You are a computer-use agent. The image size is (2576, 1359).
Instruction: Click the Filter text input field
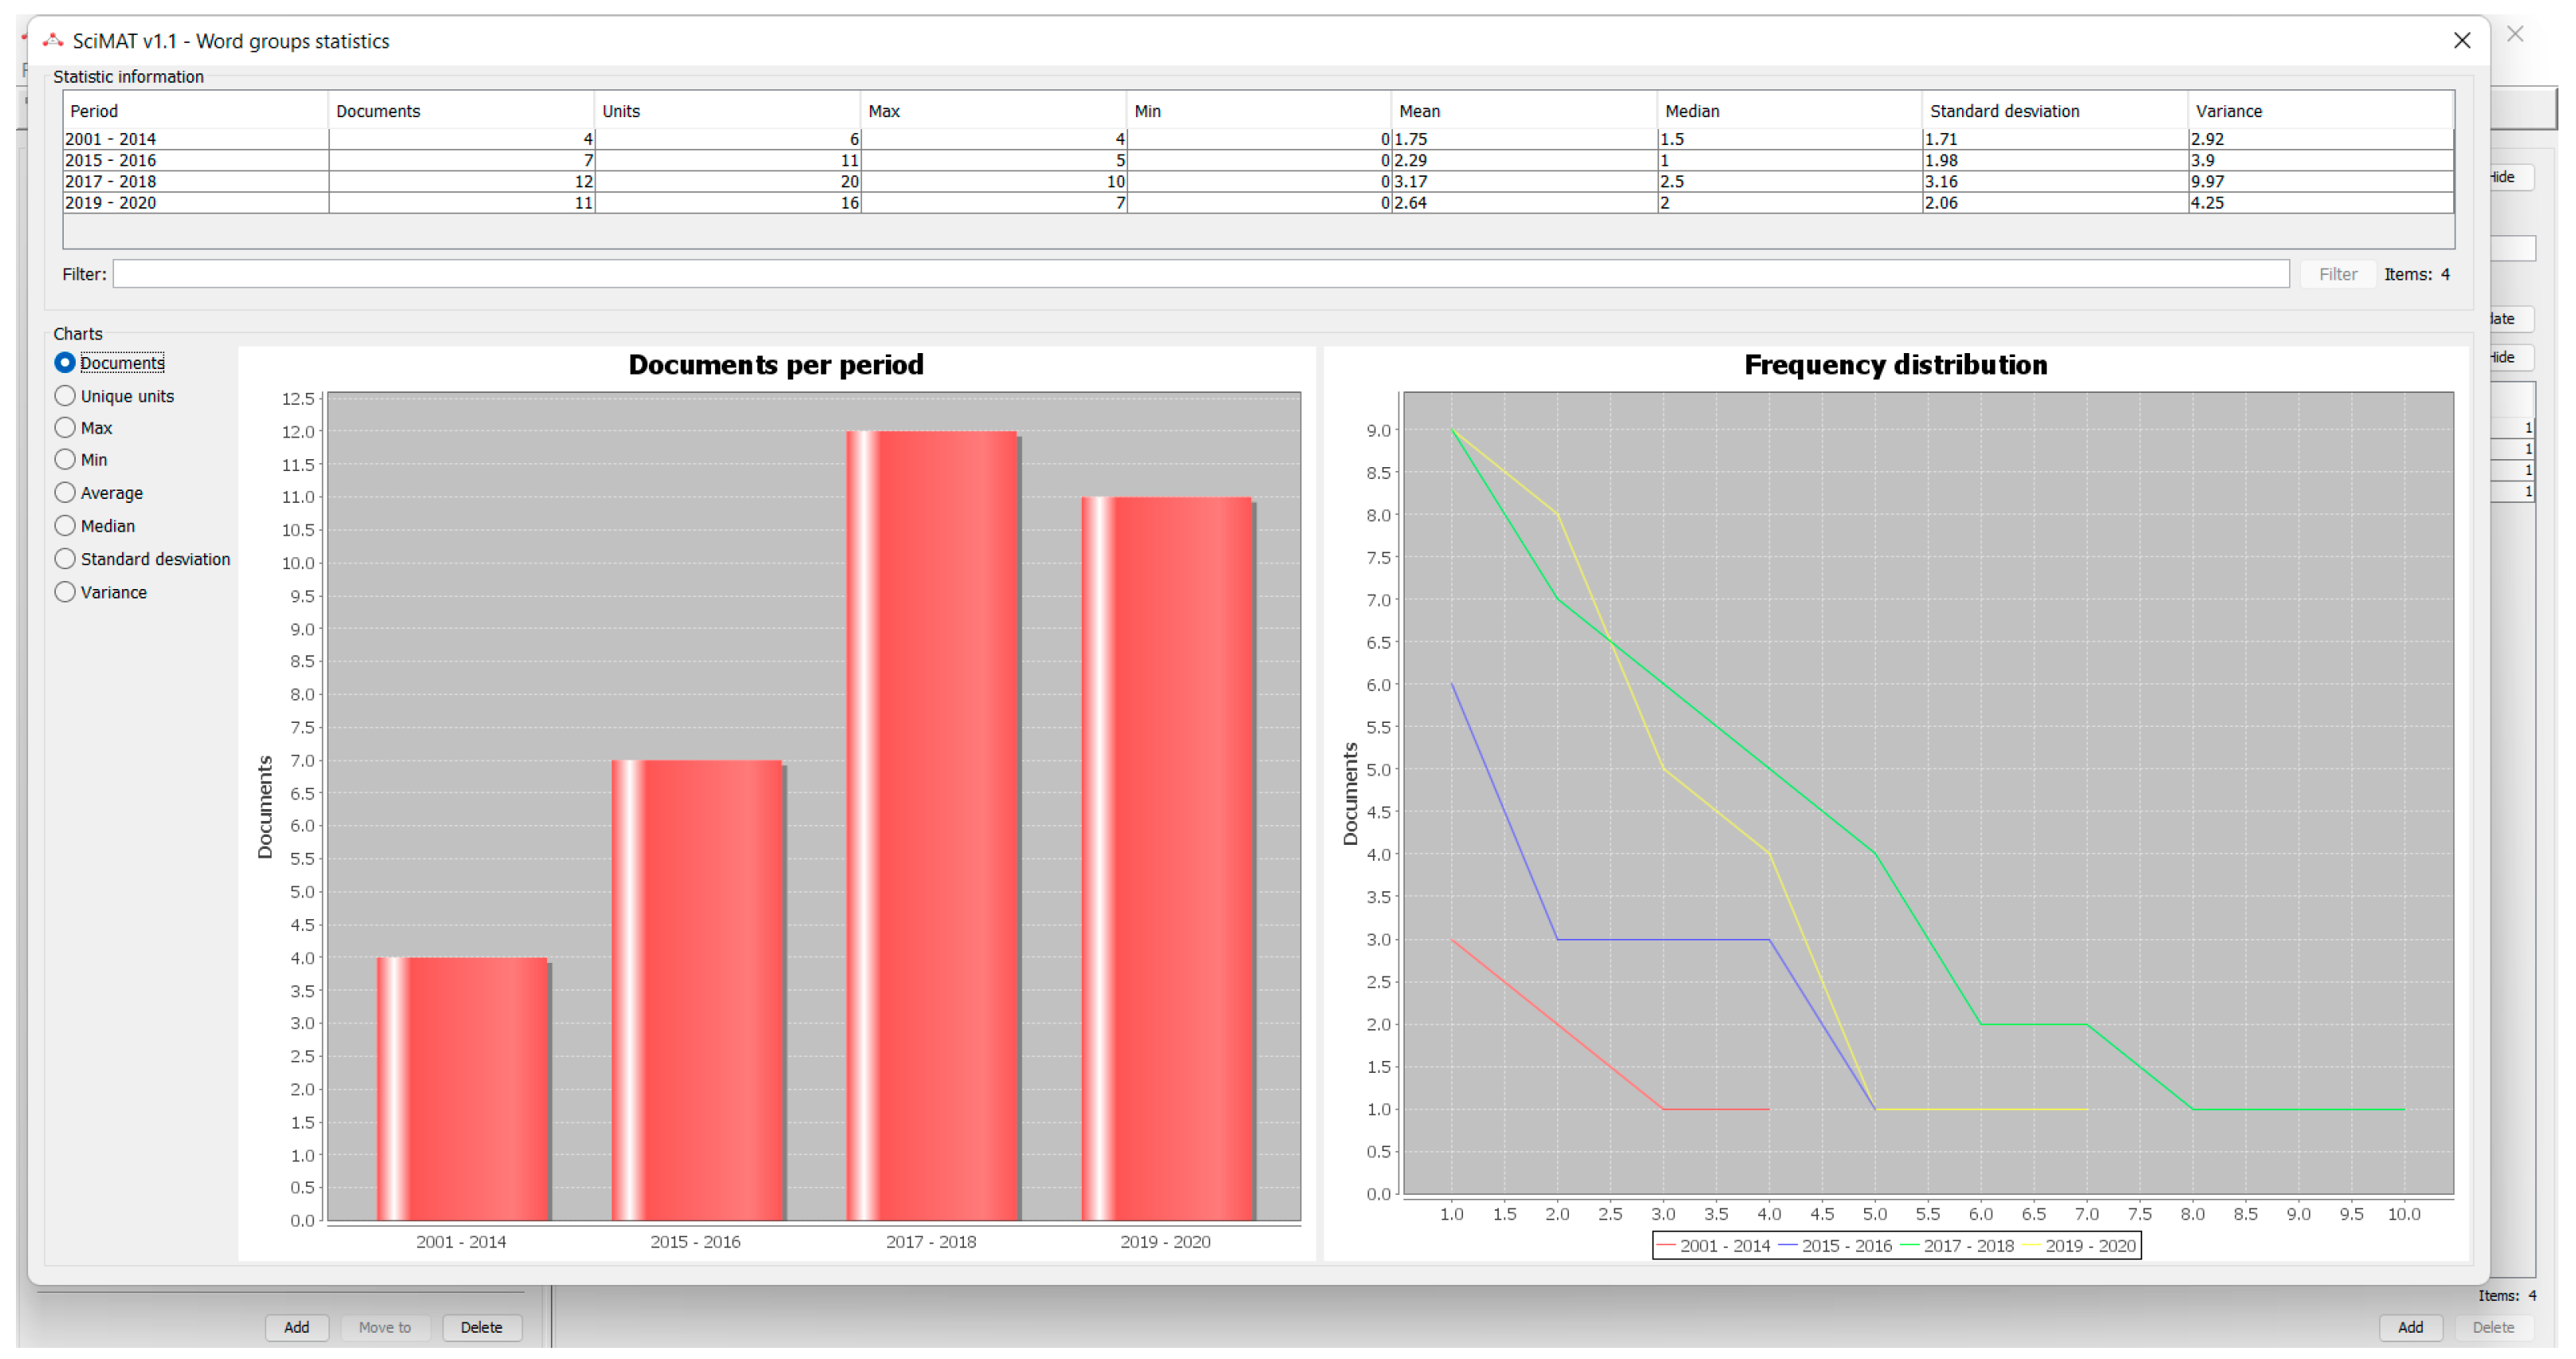point(1200,274)
